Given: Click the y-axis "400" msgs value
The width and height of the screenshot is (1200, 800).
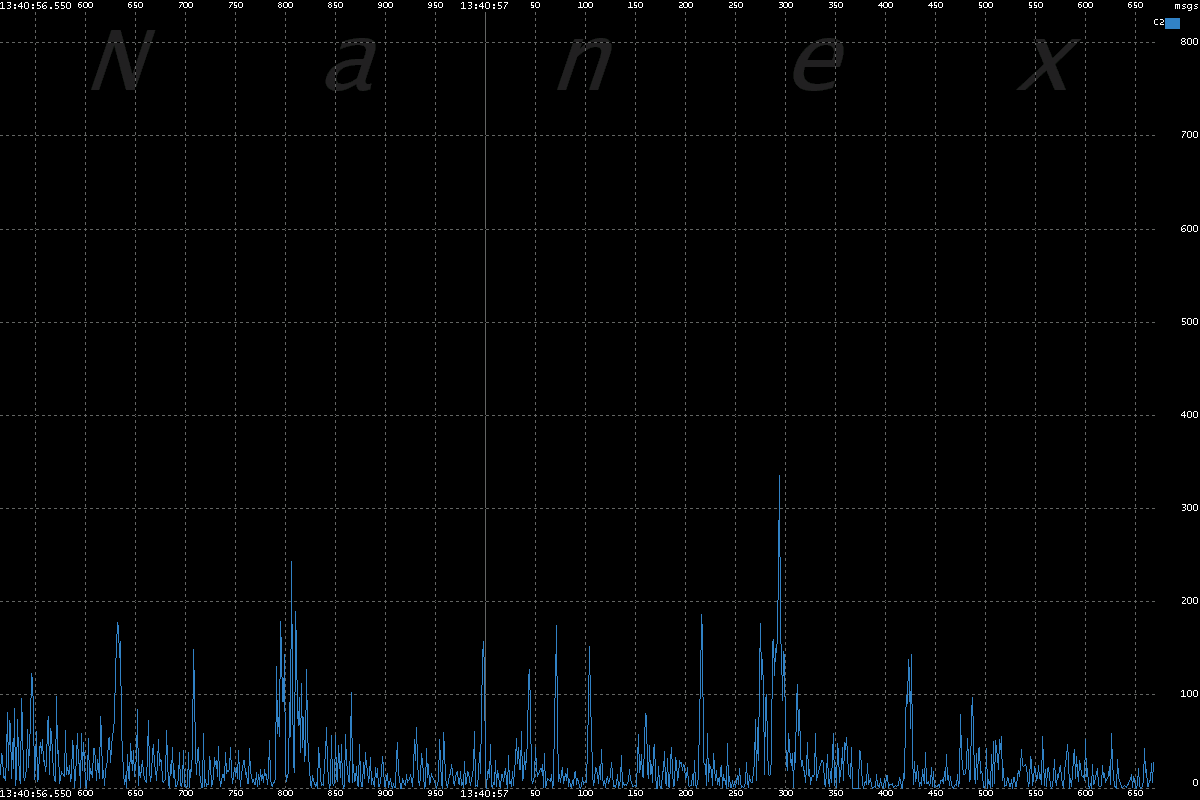Looking at the screenshot, I should click(1189, 415).
